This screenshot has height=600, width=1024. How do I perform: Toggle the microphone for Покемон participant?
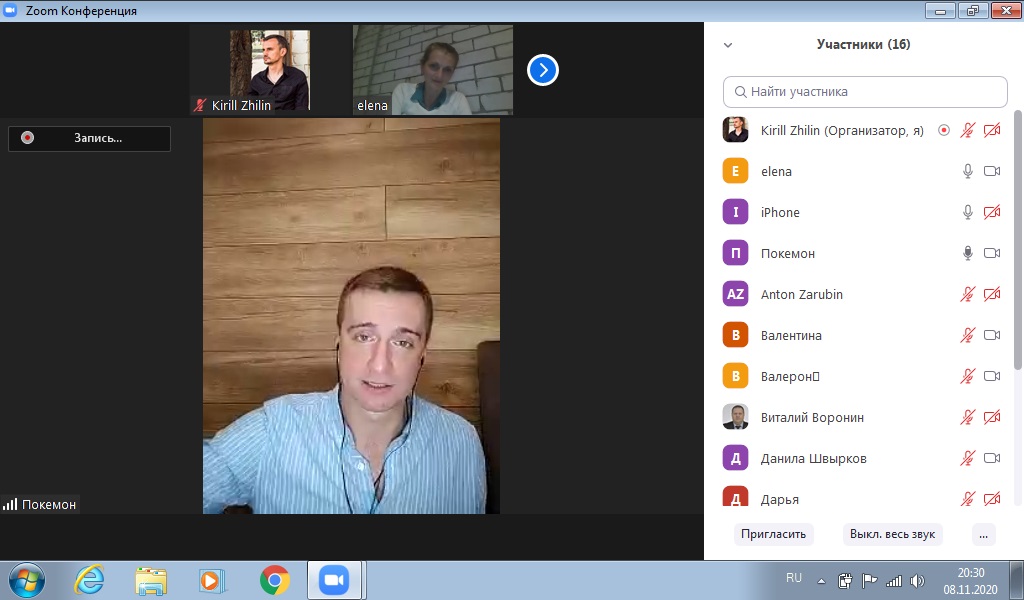[967, 253]
